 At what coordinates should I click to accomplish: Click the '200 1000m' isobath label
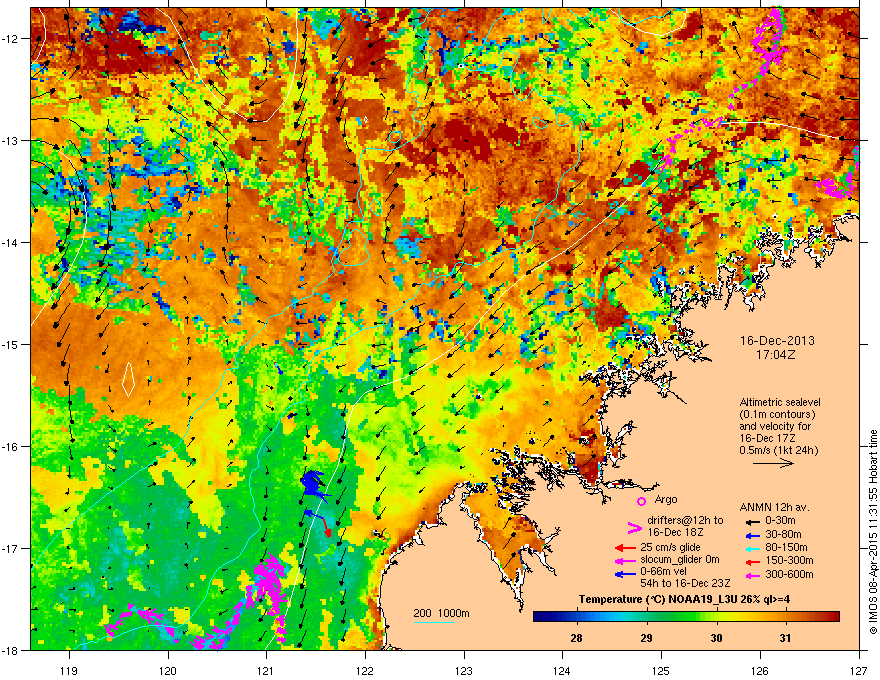pyautogui.click(x=441, y=613)
